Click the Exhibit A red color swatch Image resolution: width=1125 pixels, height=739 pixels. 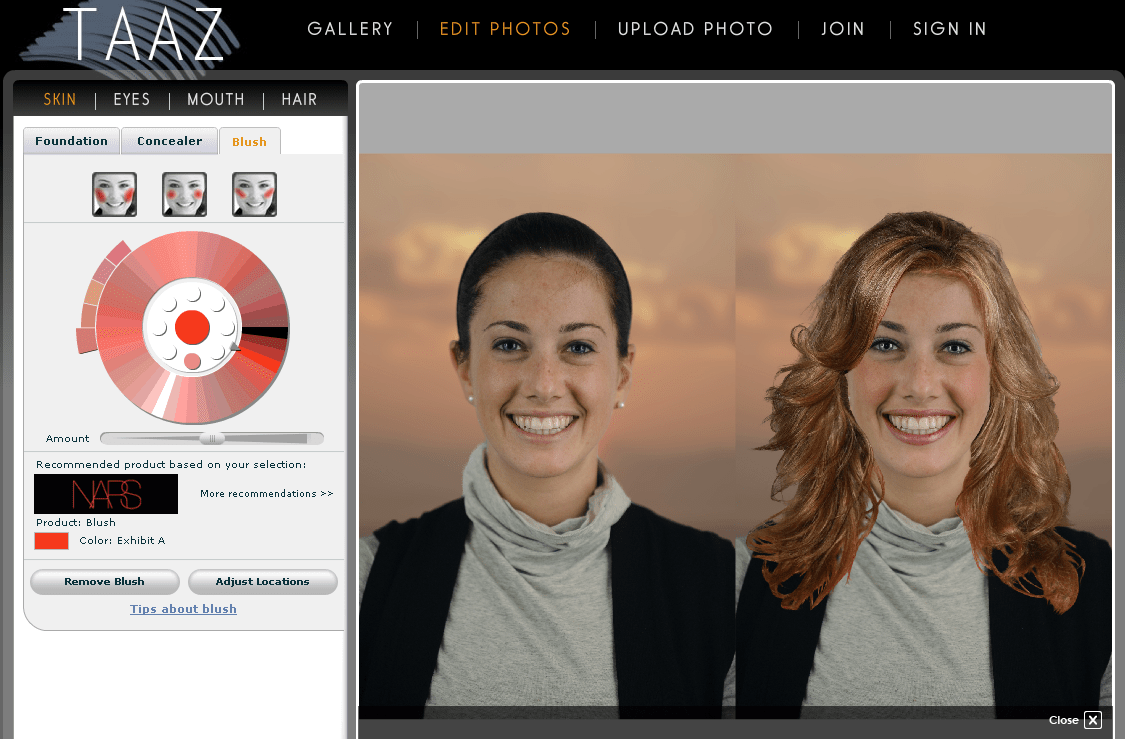[x=51, y=541]
